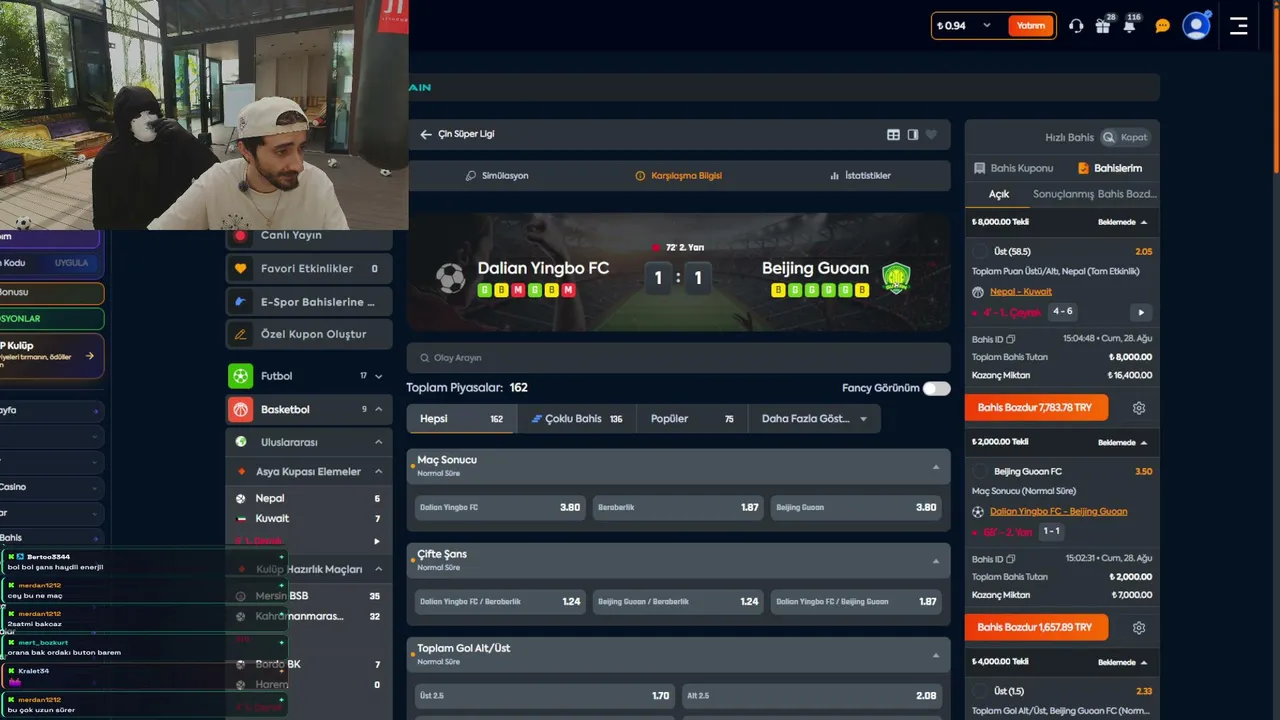Switch to the İstatistikler tab

coord(860,176)
